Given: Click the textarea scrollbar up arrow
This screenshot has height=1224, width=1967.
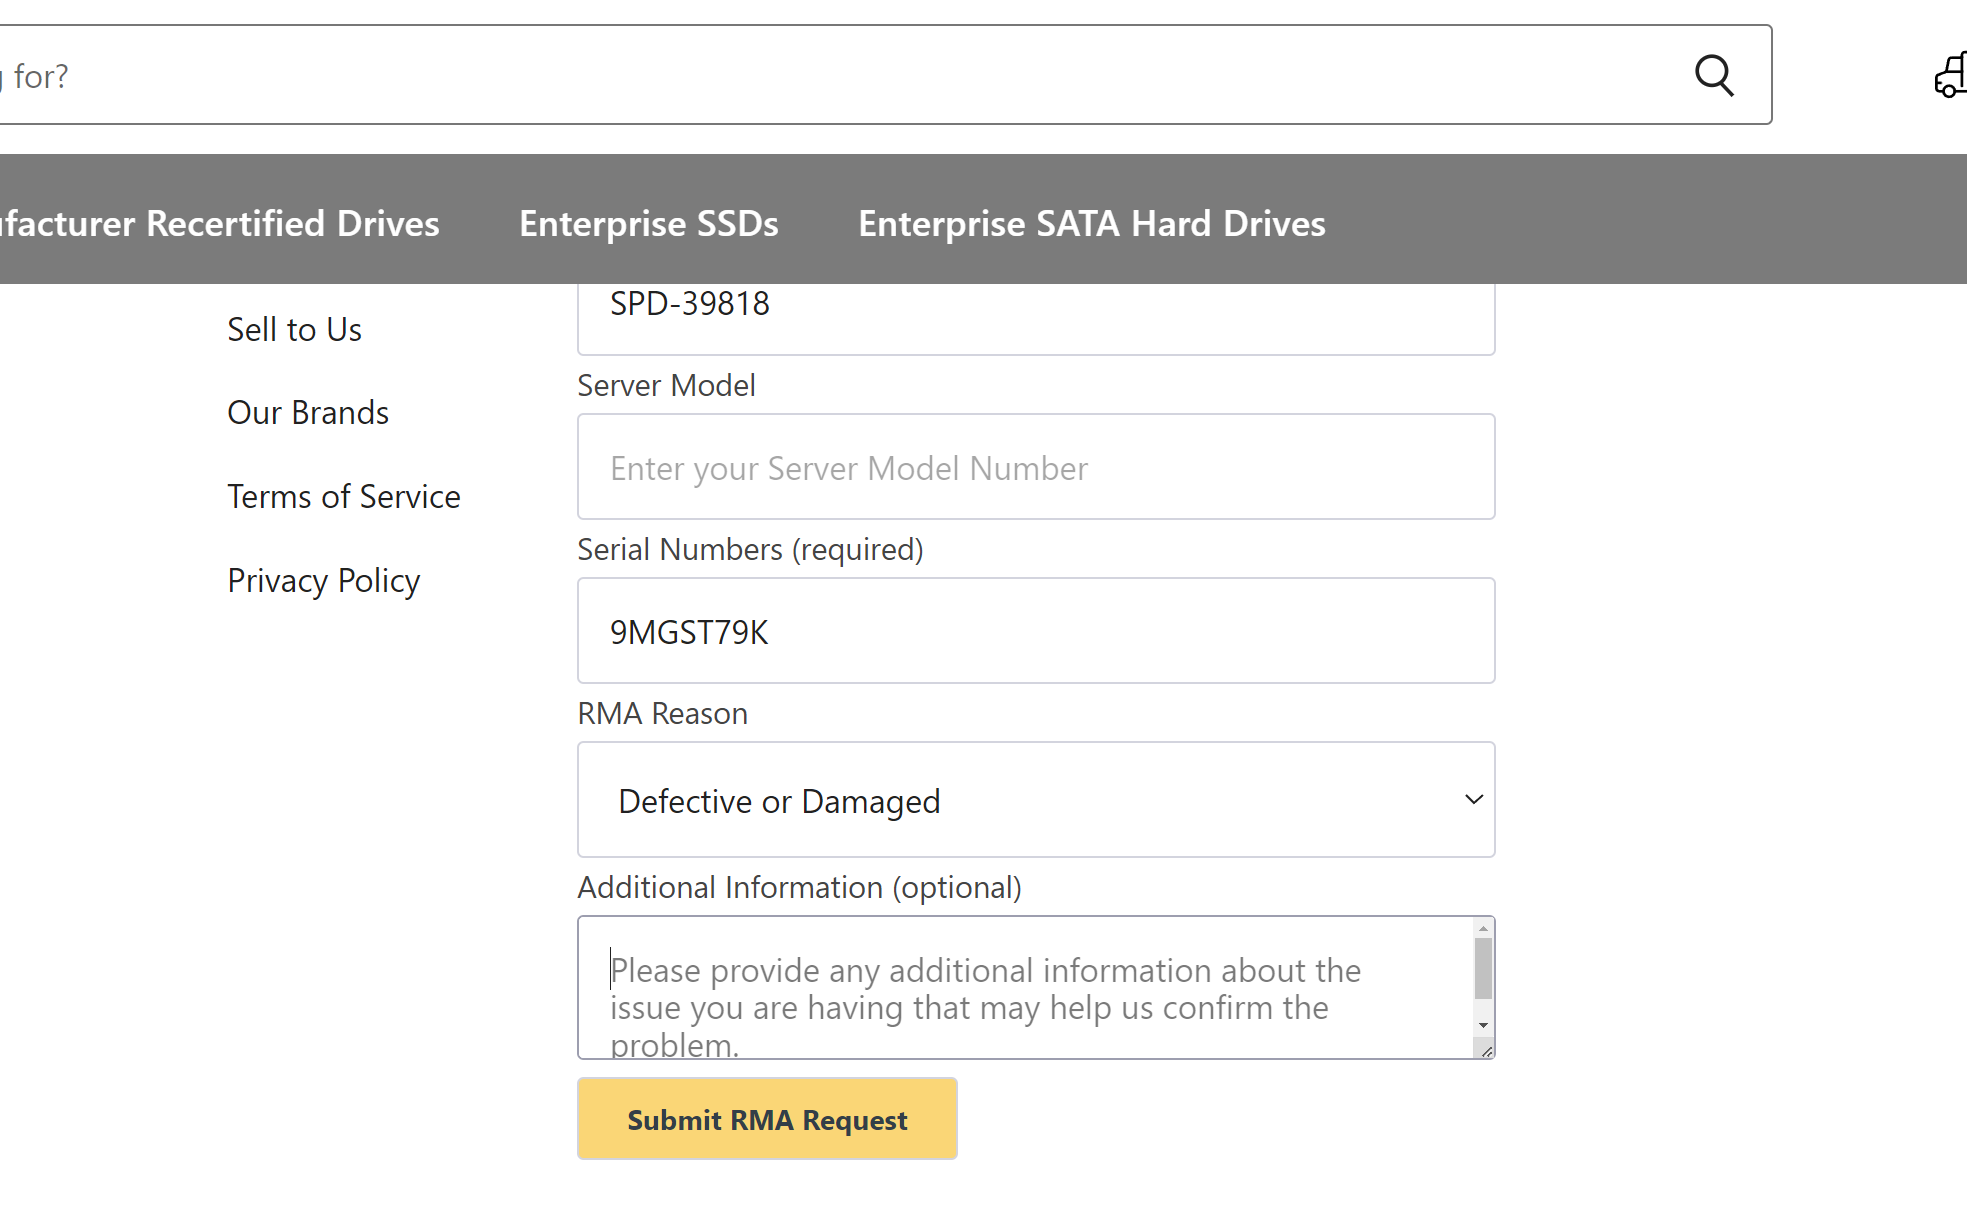Looking at the screenshot, I should click(1483, 929).
